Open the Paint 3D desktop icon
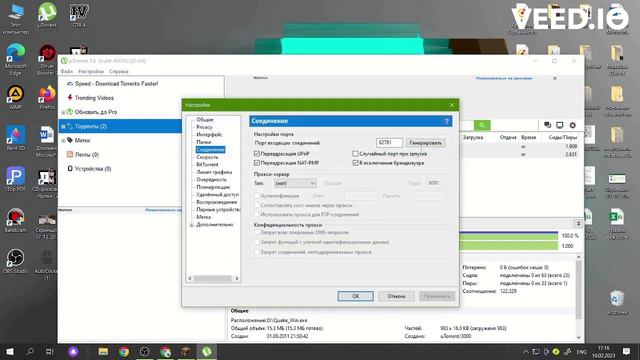 [x=16, y=138]
